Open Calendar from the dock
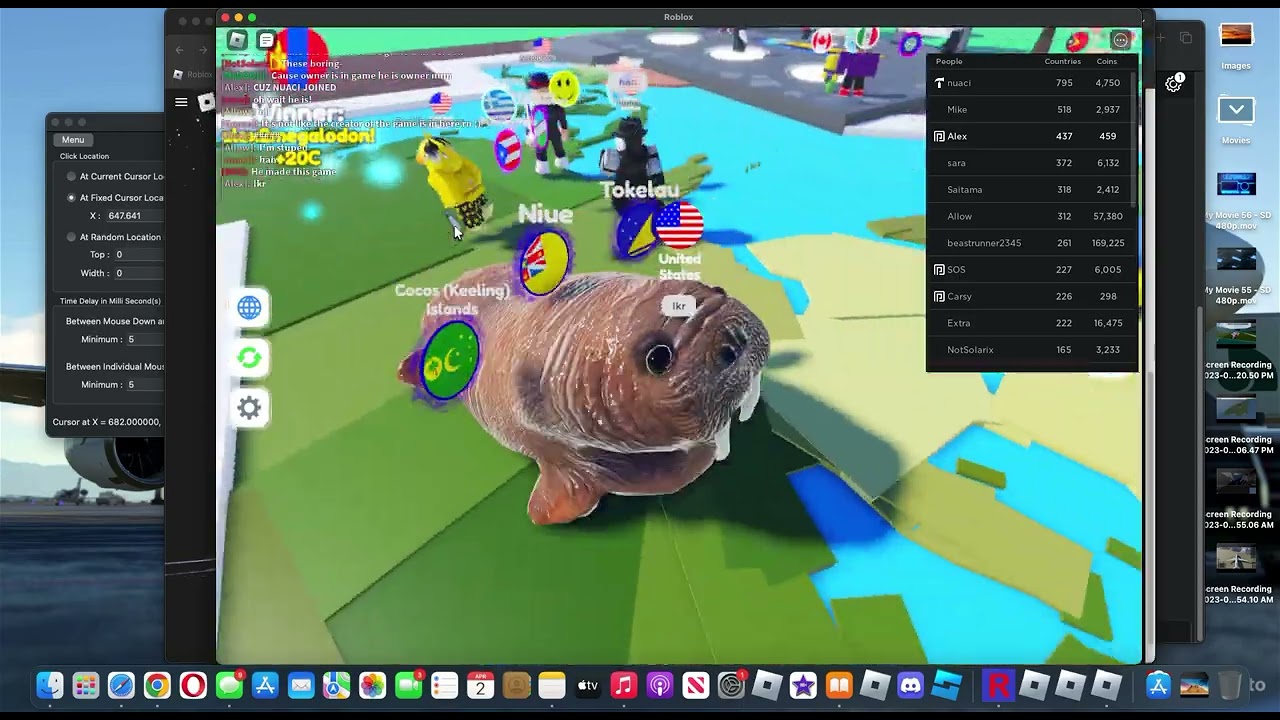This screenshot has width=1280, height=720. [480, 685]
